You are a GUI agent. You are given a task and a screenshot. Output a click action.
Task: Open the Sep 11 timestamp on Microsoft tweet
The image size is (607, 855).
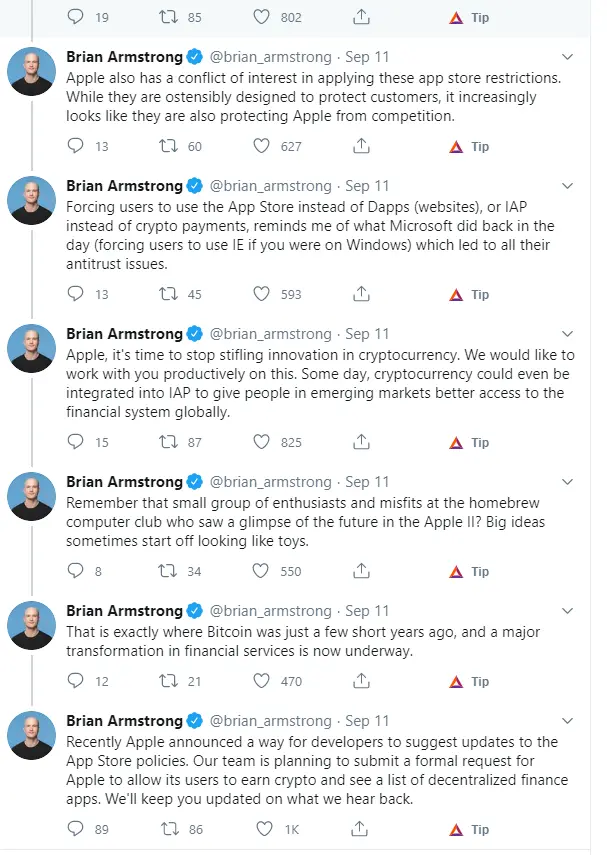(367, 186)
